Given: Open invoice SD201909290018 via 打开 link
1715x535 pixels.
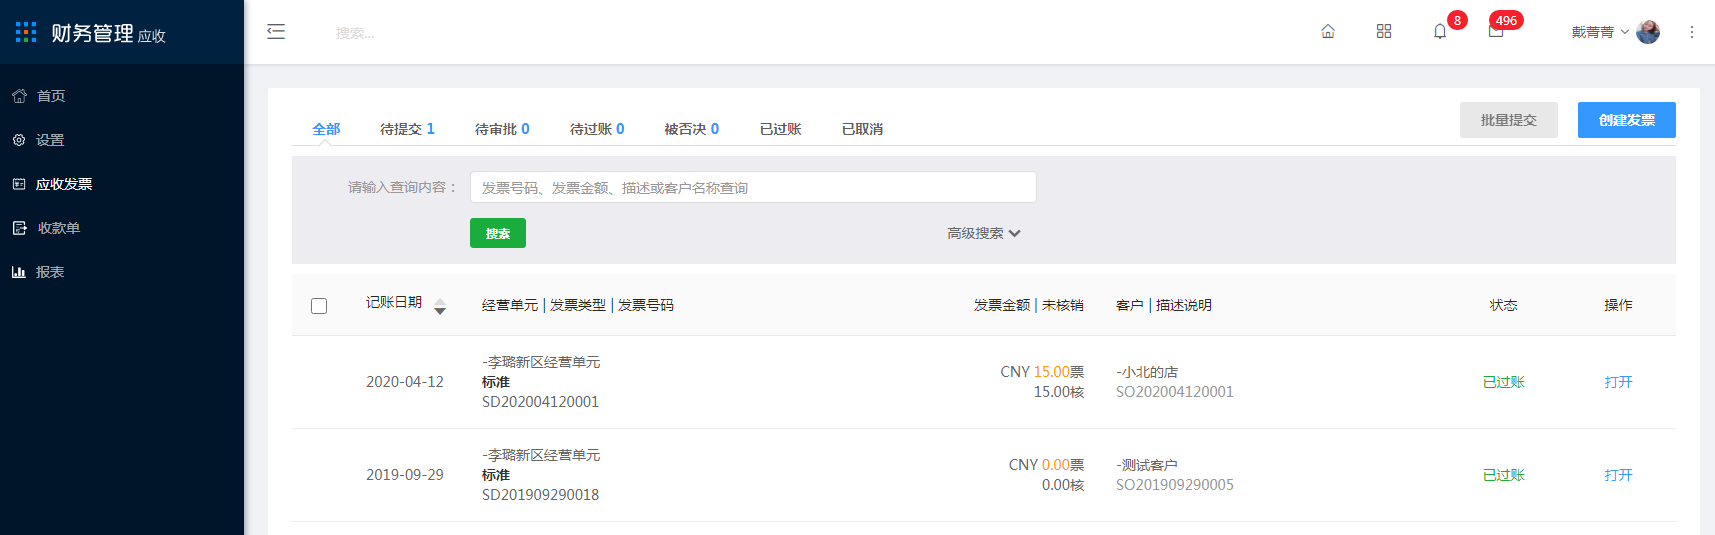Looking at the screenshot, I should (1618, 475).
